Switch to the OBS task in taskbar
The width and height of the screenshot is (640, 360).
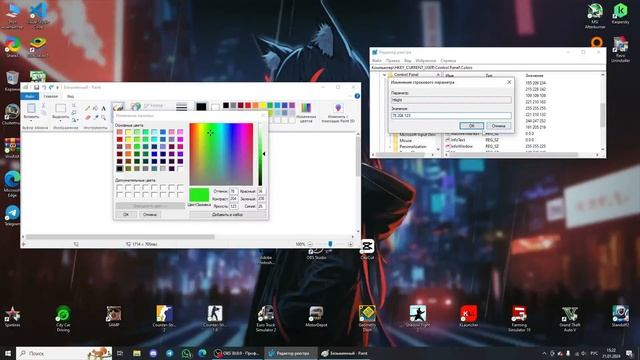238,353
